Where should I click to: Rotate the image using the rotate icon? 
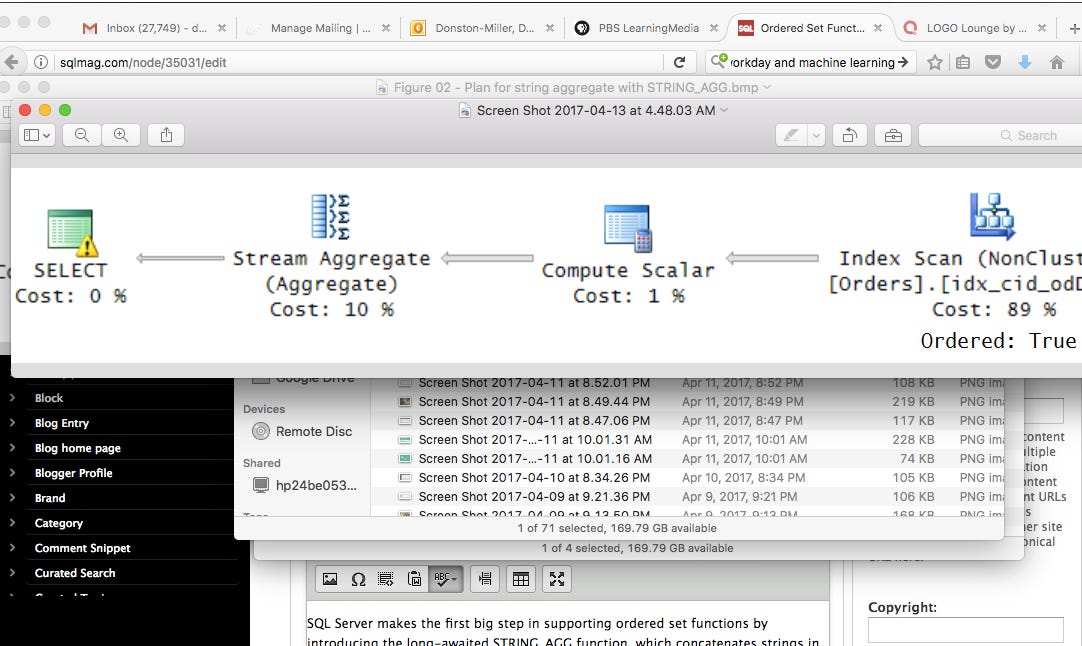[x=850, y=135]
